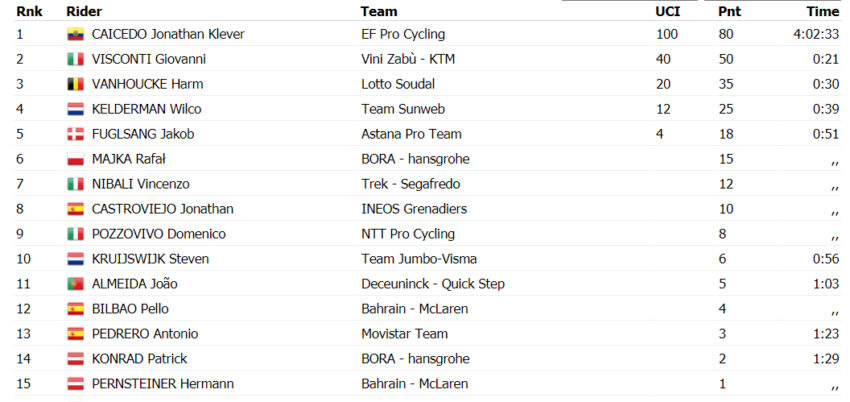This screenshot has width=850, height=402.
Task: Click Polish flag beside Majka Rafał
Action: (x=75, y=159)
